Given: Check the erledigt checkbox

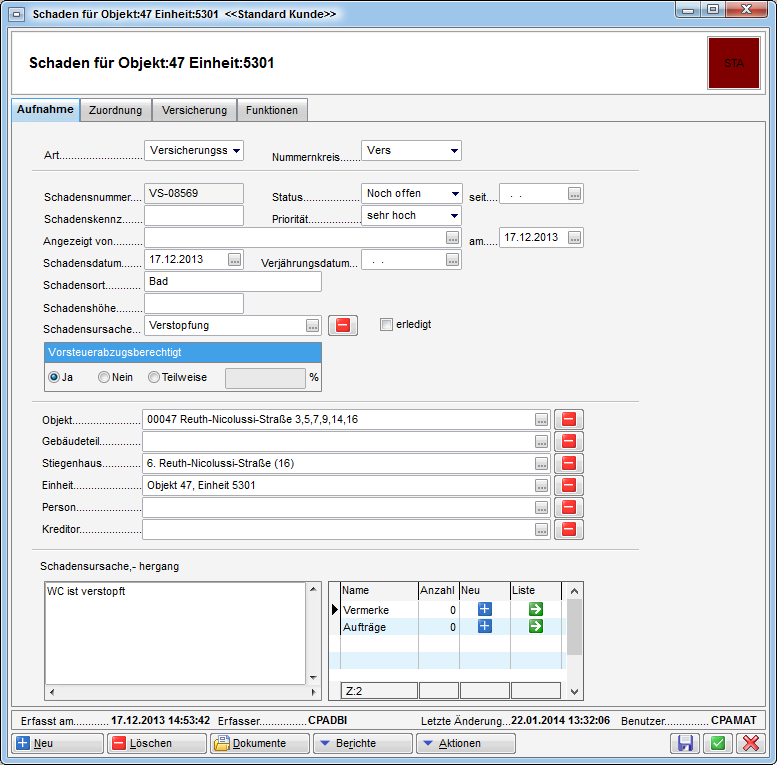Looking at the screenshot, I should pyautogui.click(x=387, y=324).
